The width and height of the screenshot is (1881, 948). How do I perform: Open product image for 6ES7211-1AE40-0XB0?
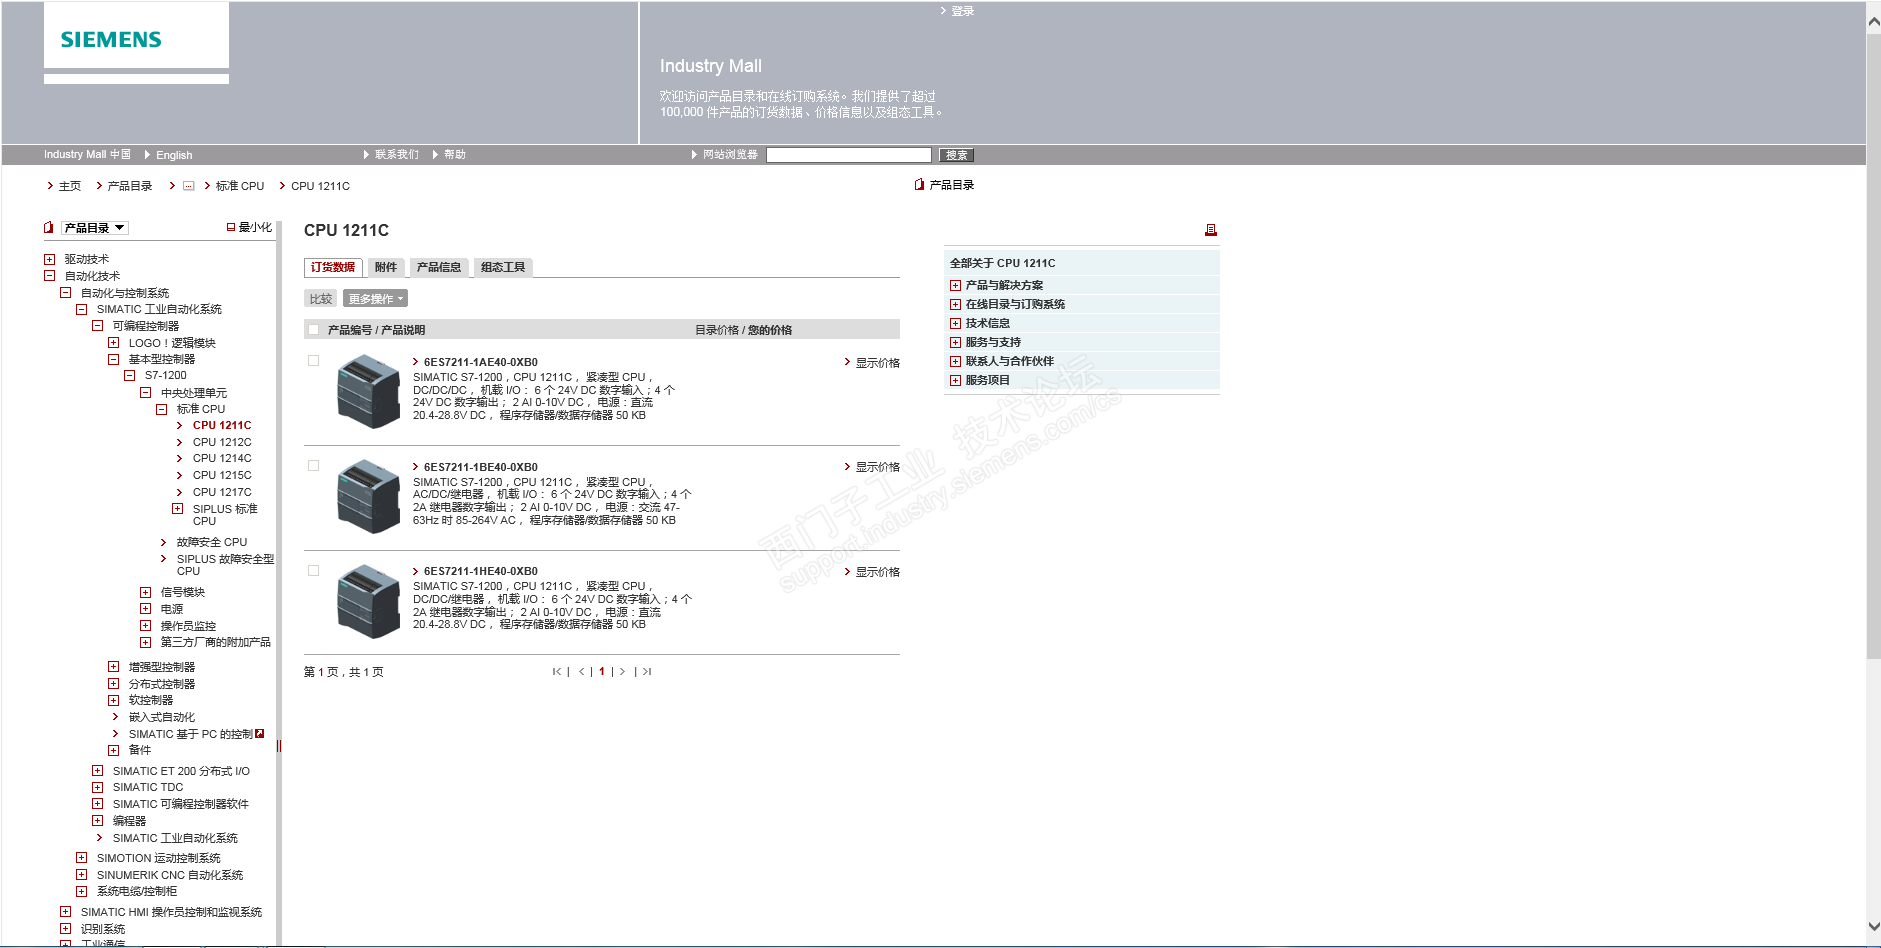[369, 392]
